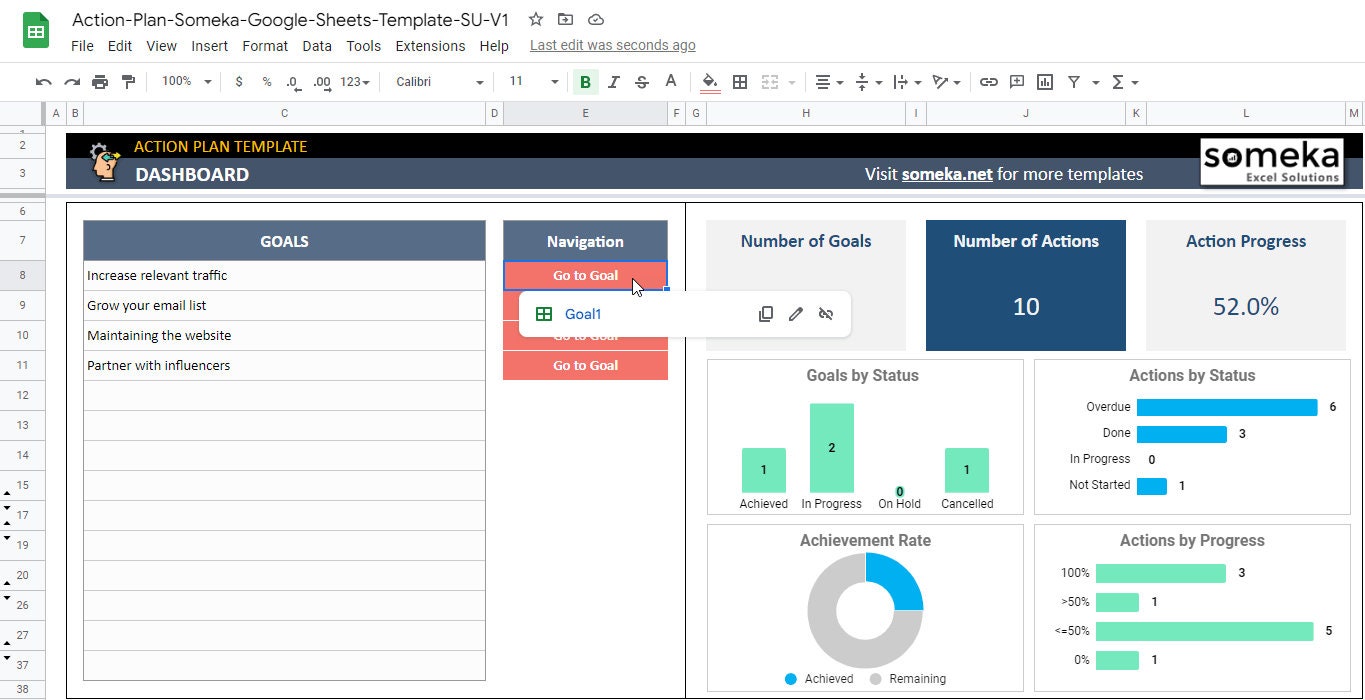1365x700 pixels.
Task: Open the zoom level 100% dropdown
Action: [x=183, y=82]
